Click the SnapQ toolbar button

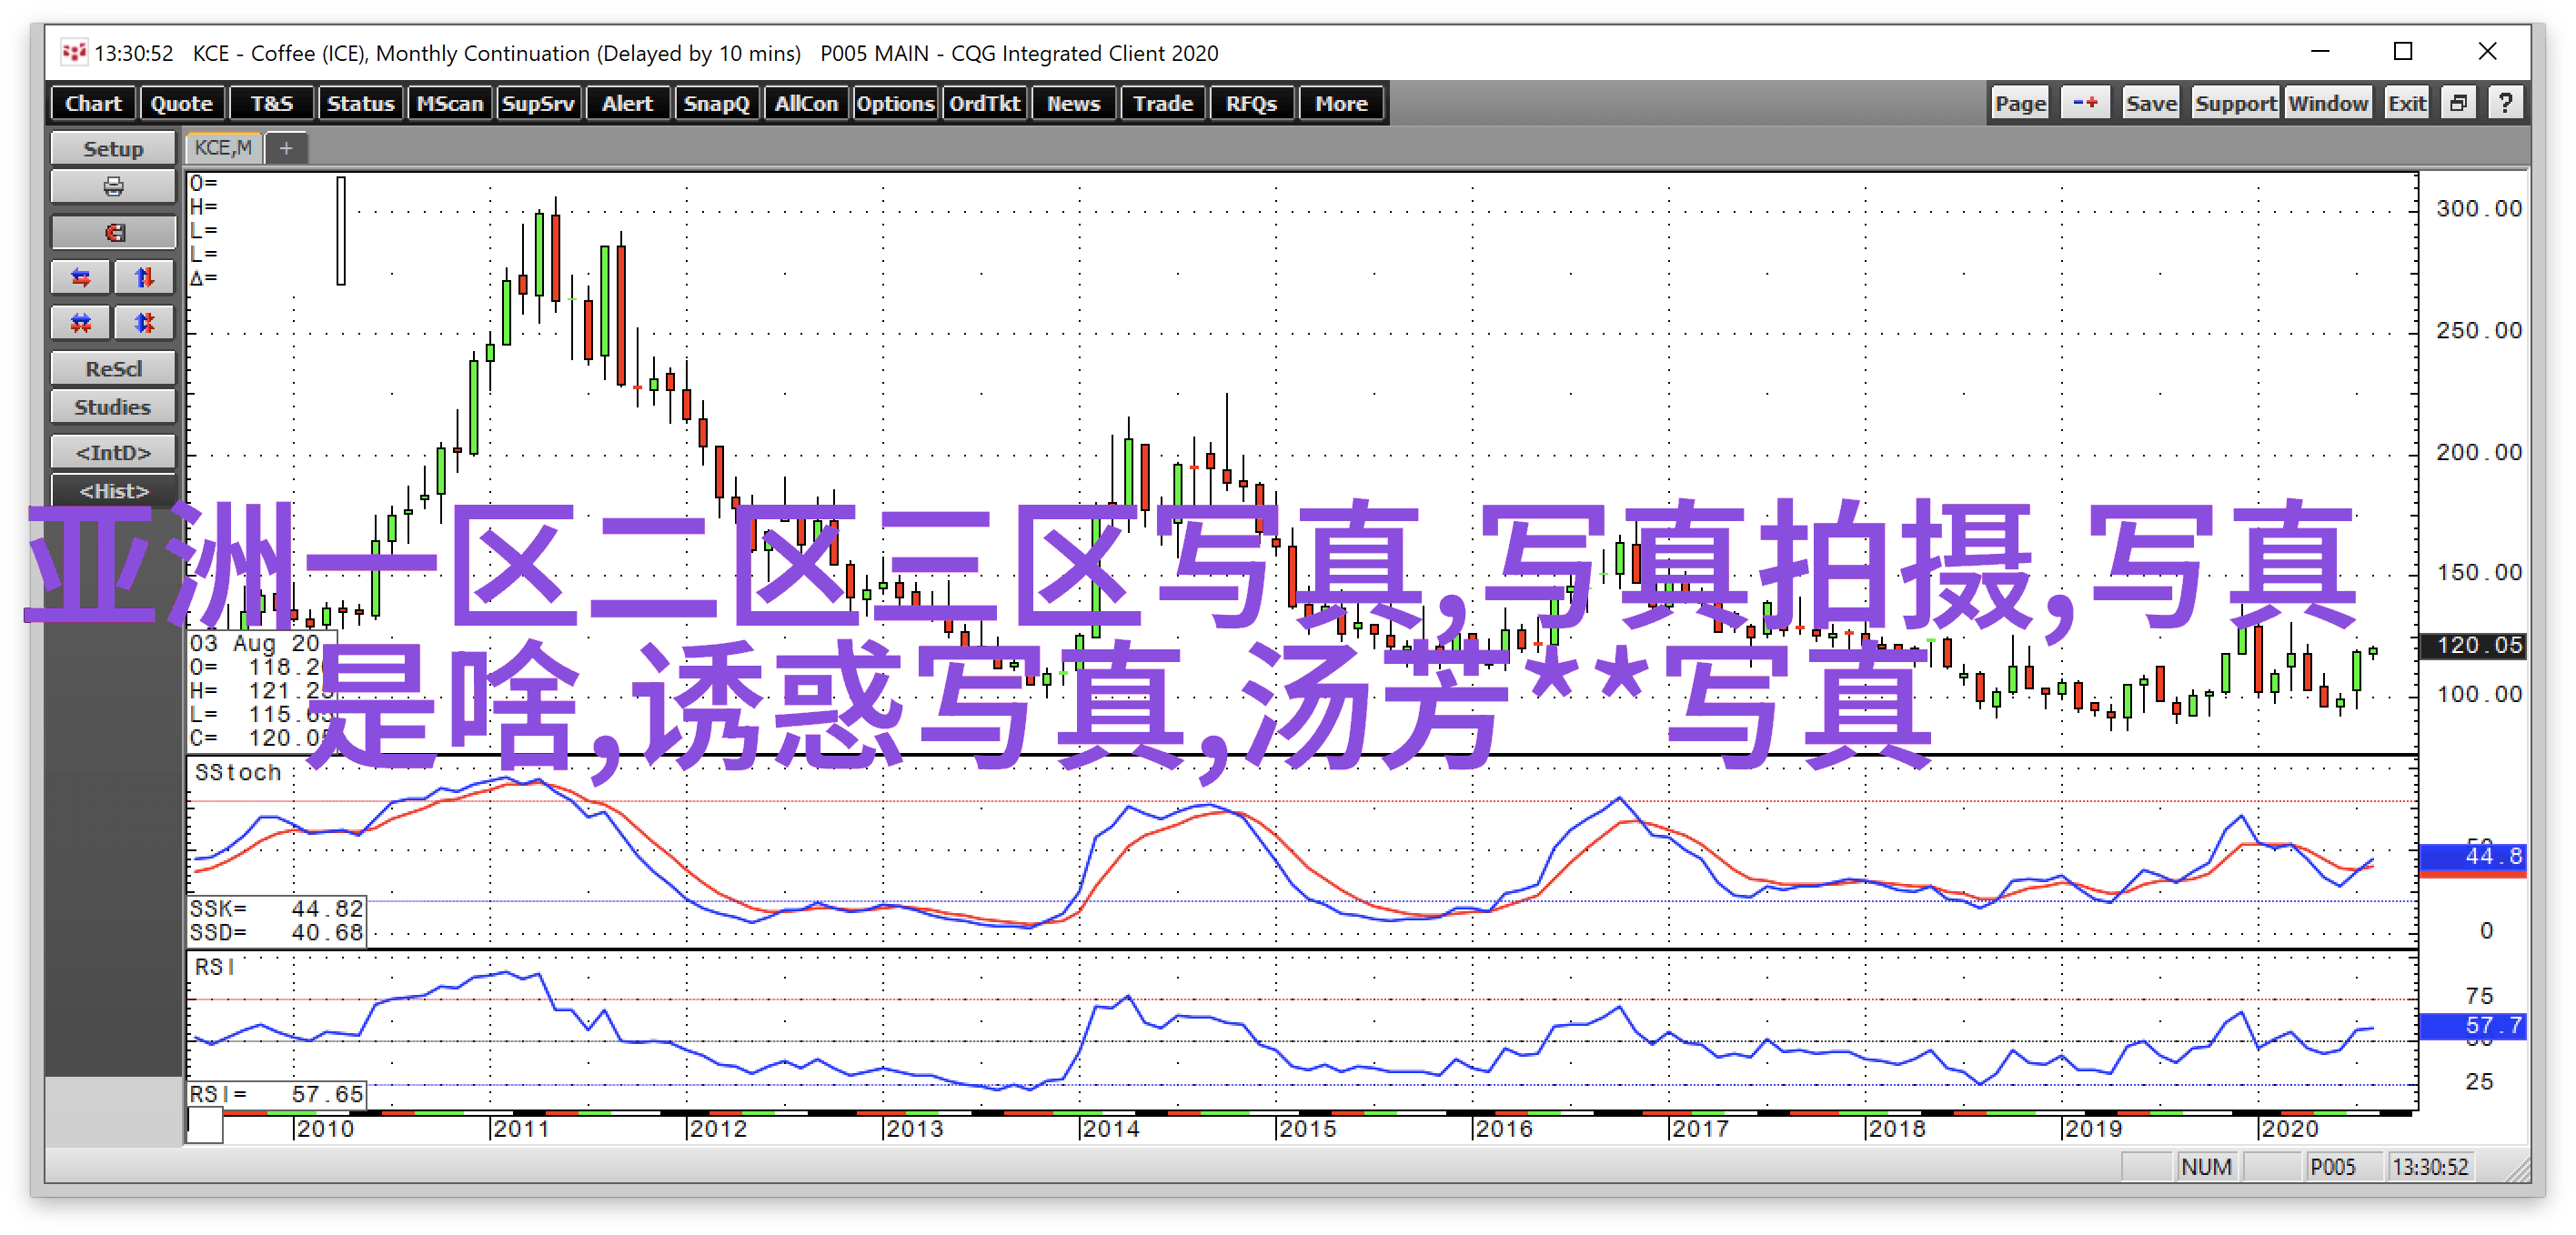tap(716, 103)
